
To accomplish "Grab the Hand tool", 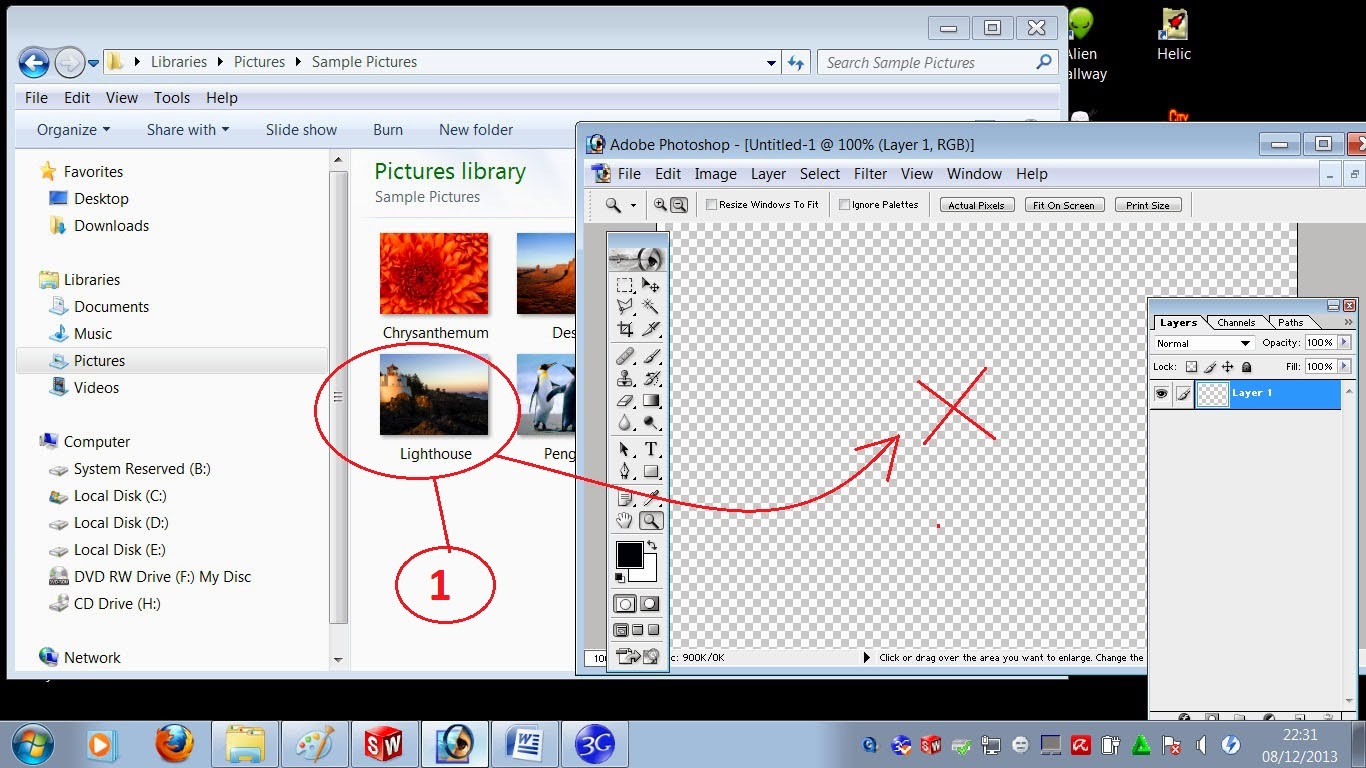I will [624, 520].
